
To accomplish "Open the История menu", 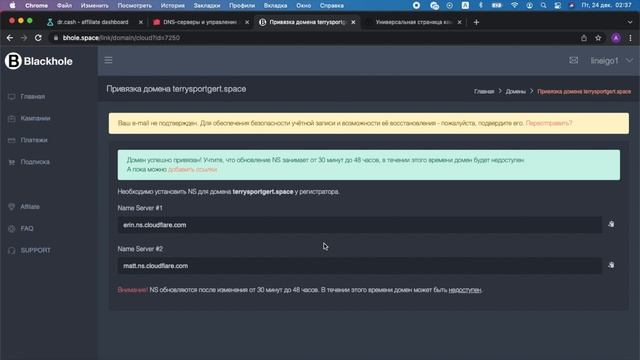I will click(172, 5).
